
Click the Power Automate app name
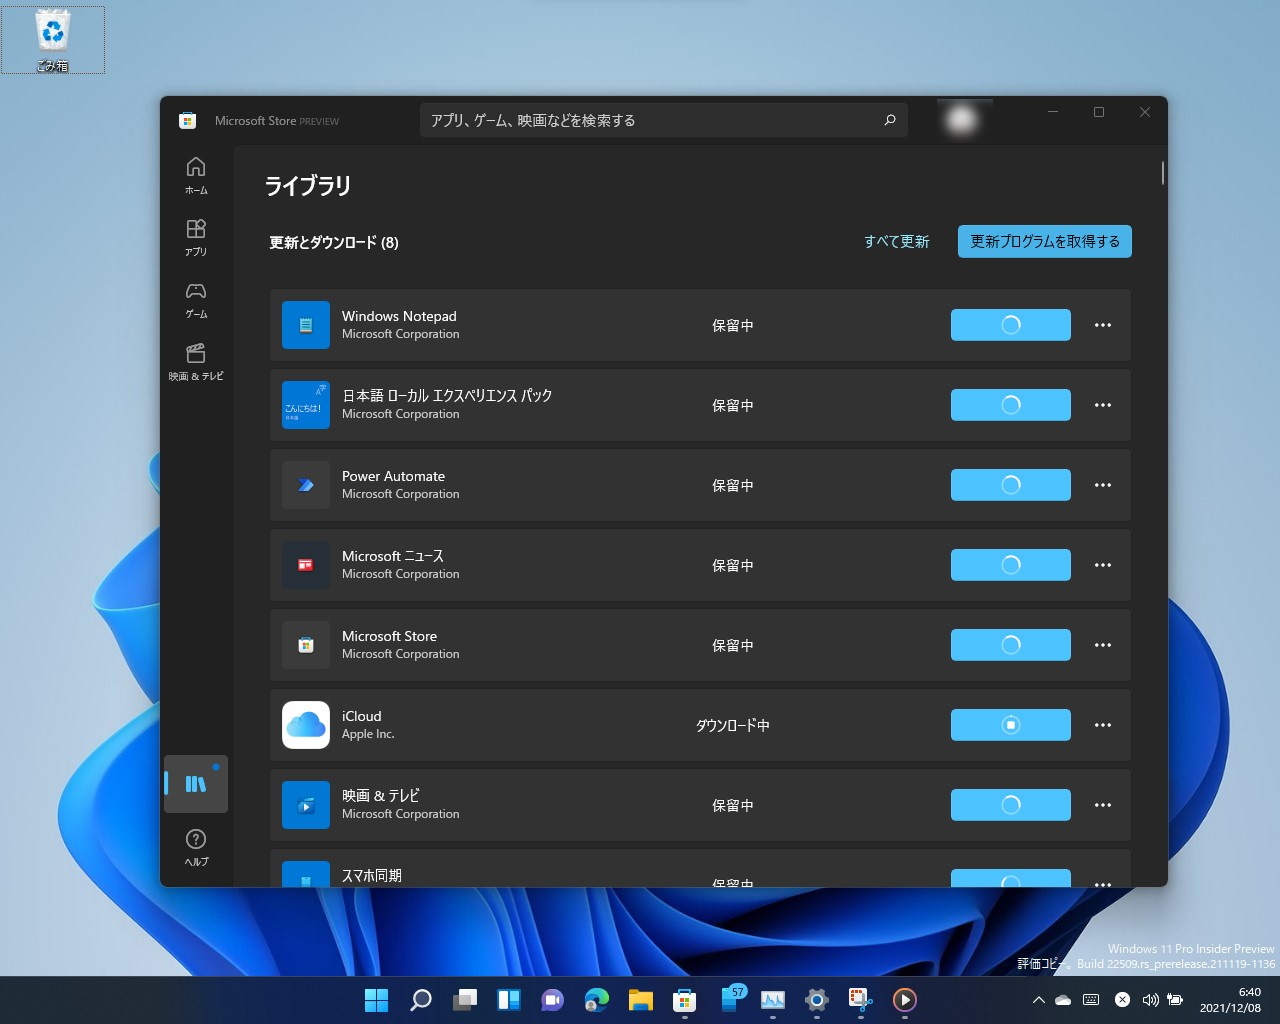click(393, 476)
